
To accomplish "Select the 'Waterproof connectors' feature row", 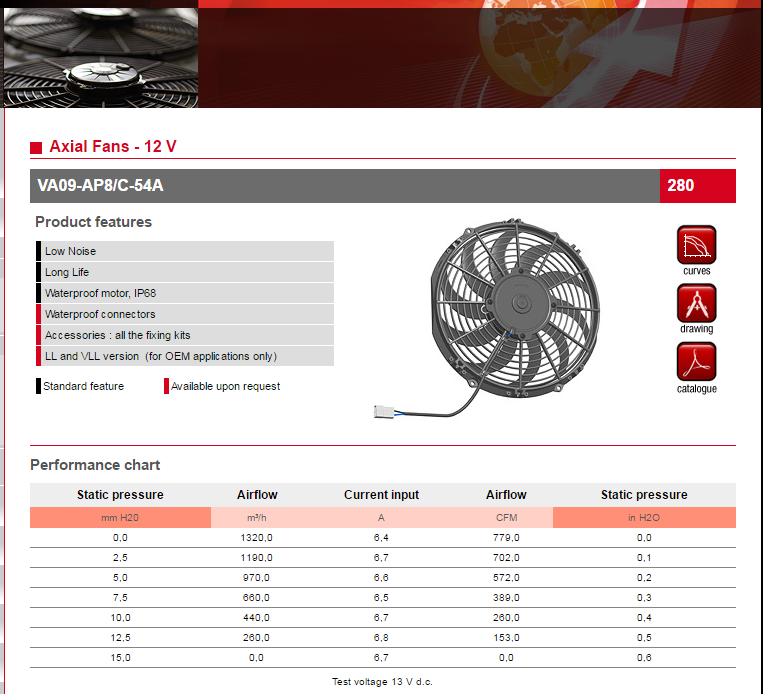I will point(185,314).
